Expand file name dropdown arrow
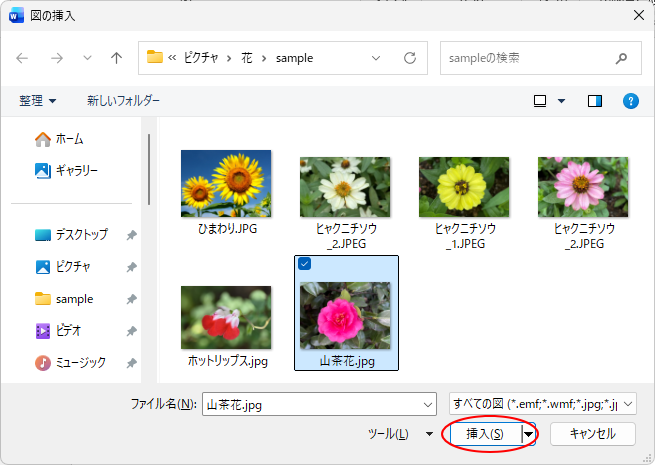The height and width of the screenshot is (465, 655). point(428,404)
